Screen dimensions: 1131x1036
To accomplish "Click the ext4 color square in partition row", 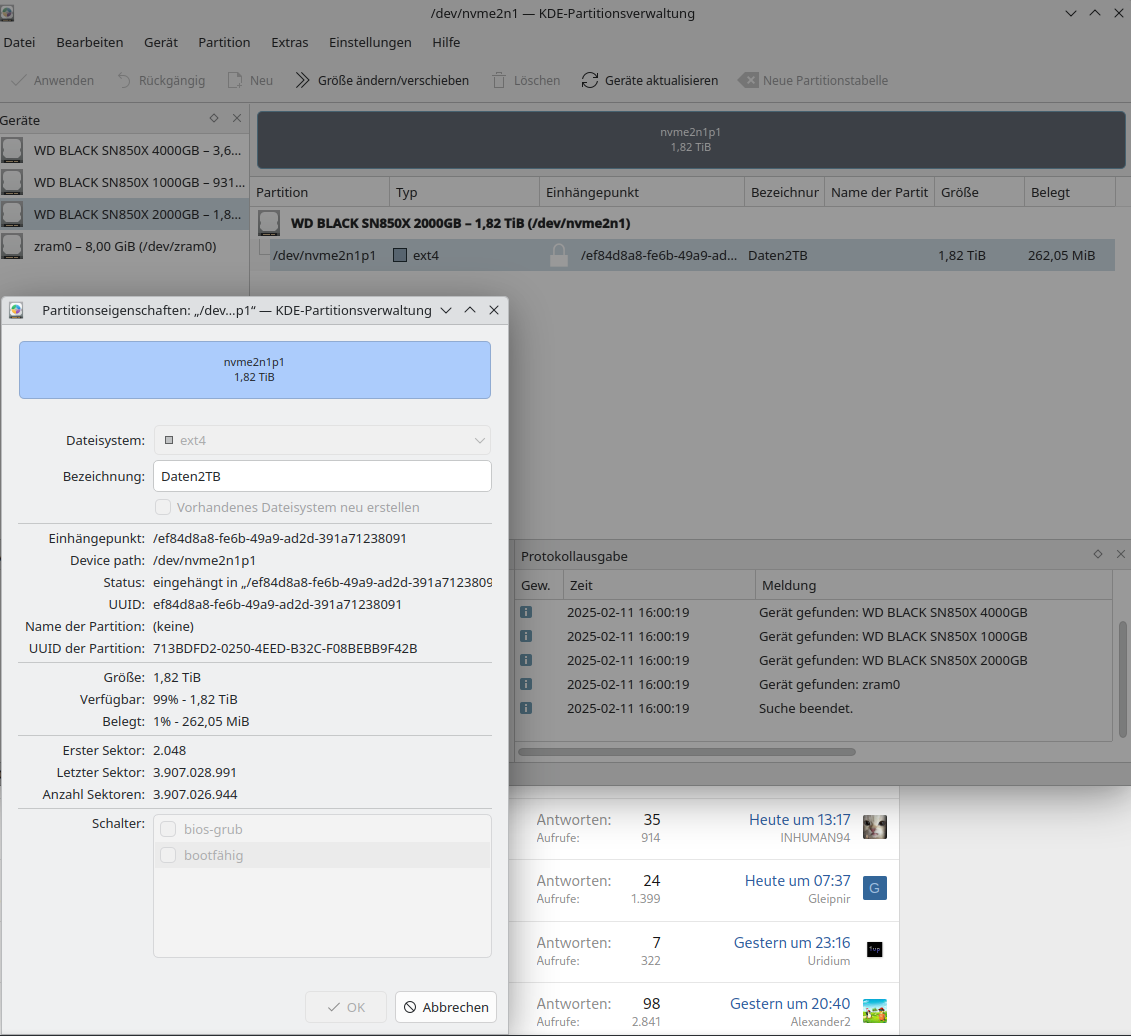I will [400, 255].
